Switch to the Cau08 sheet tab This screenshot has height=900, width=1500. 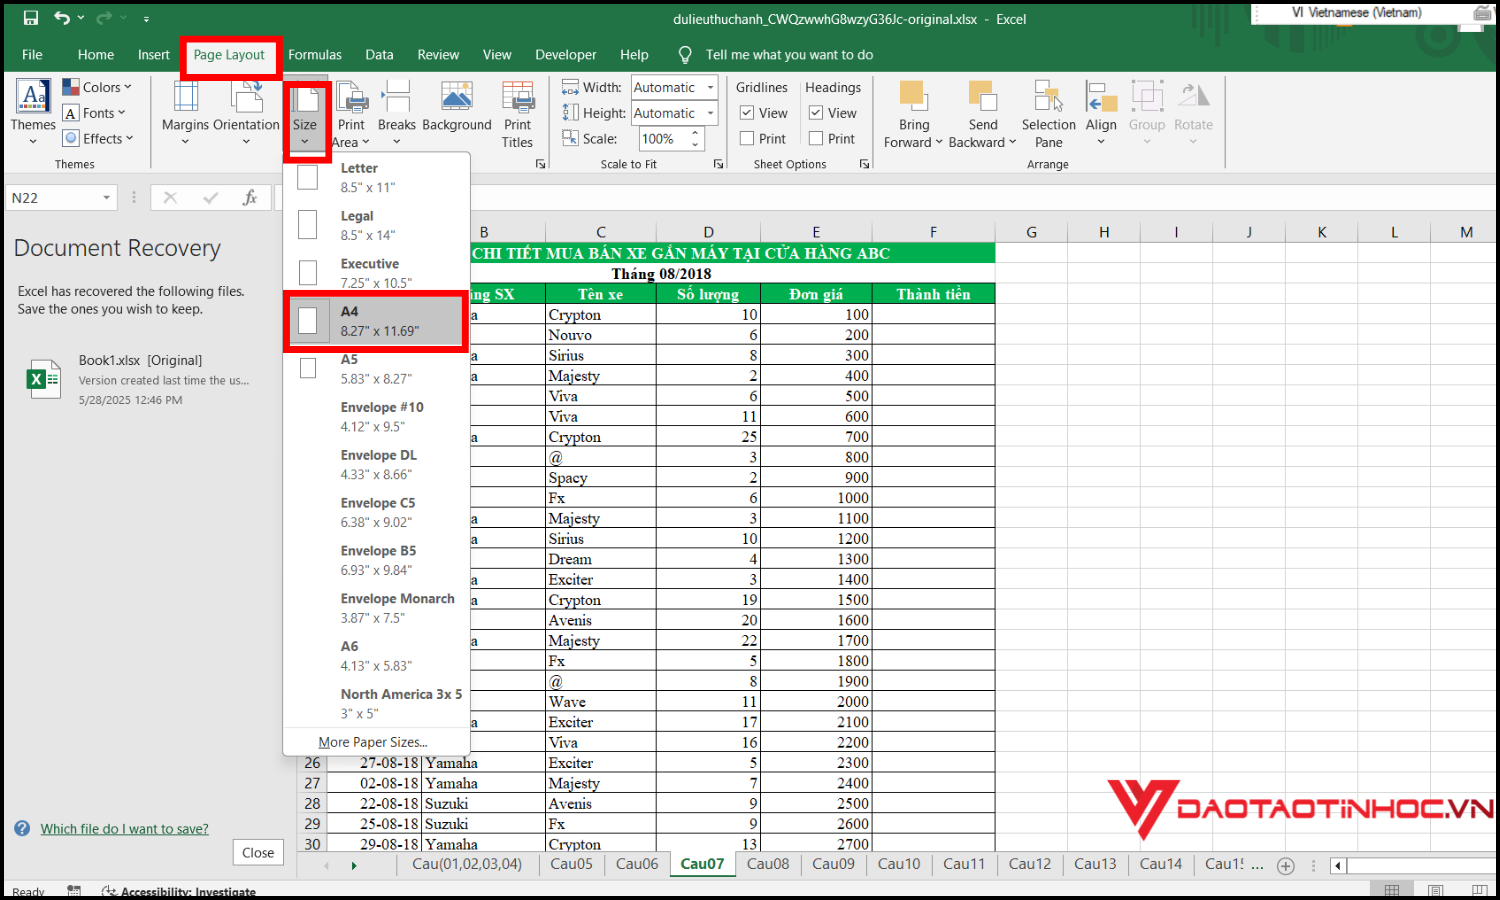point(768,864)
